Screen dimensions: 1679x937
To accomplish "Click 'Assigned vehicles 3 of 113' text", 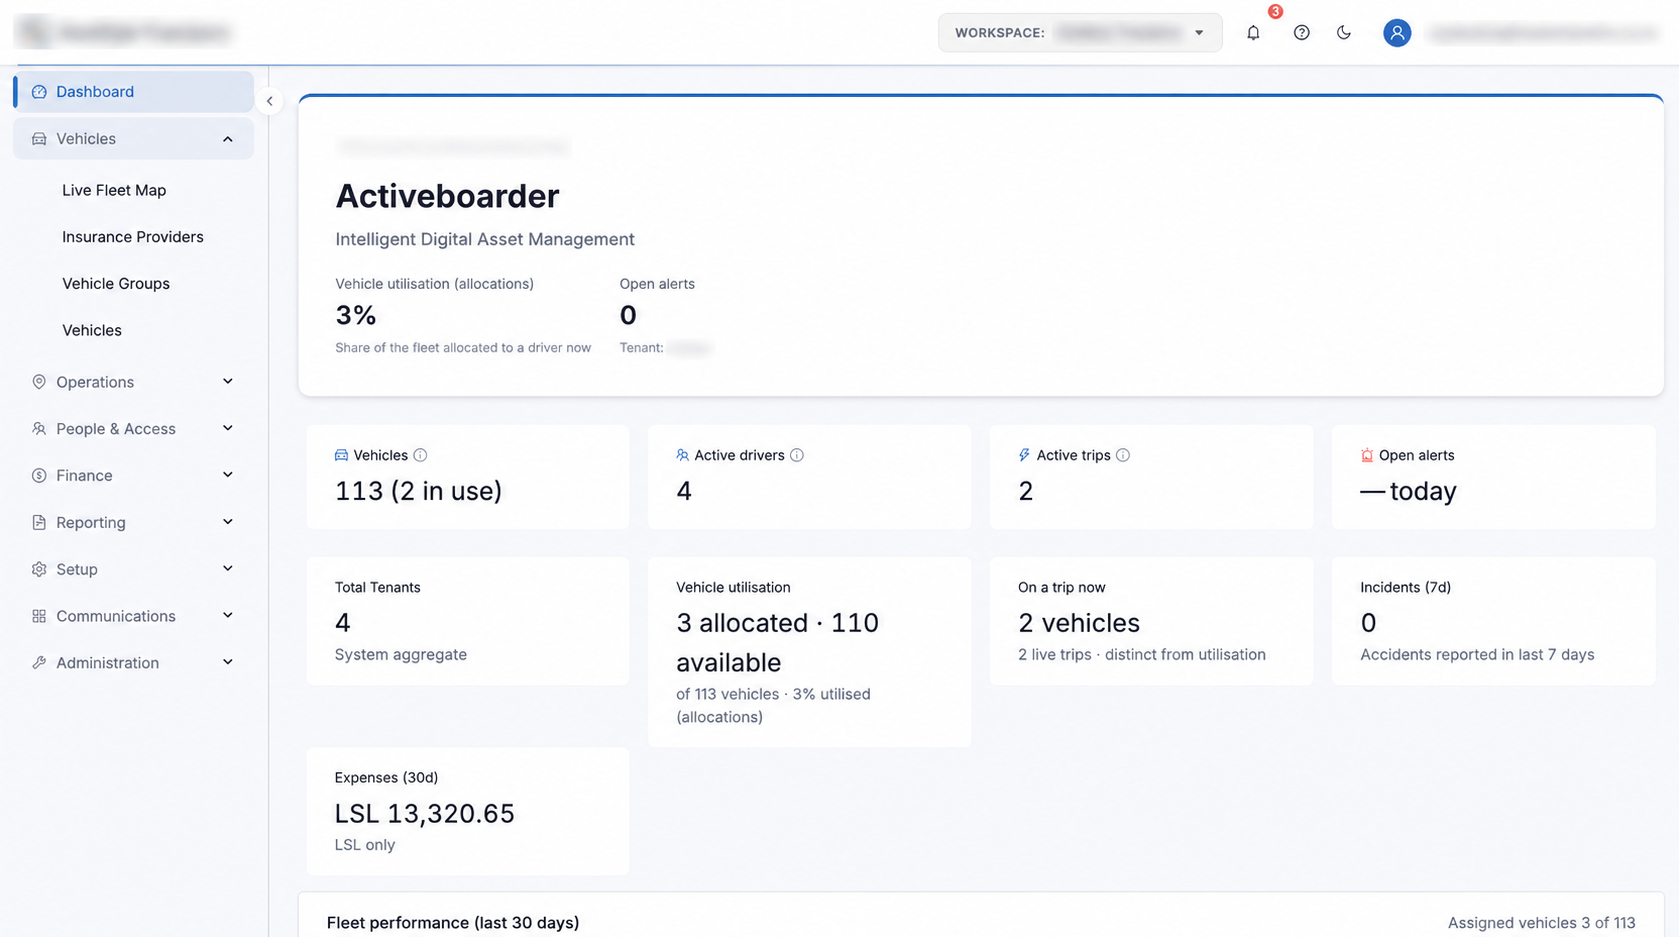I will click(x=1541, y=923).
